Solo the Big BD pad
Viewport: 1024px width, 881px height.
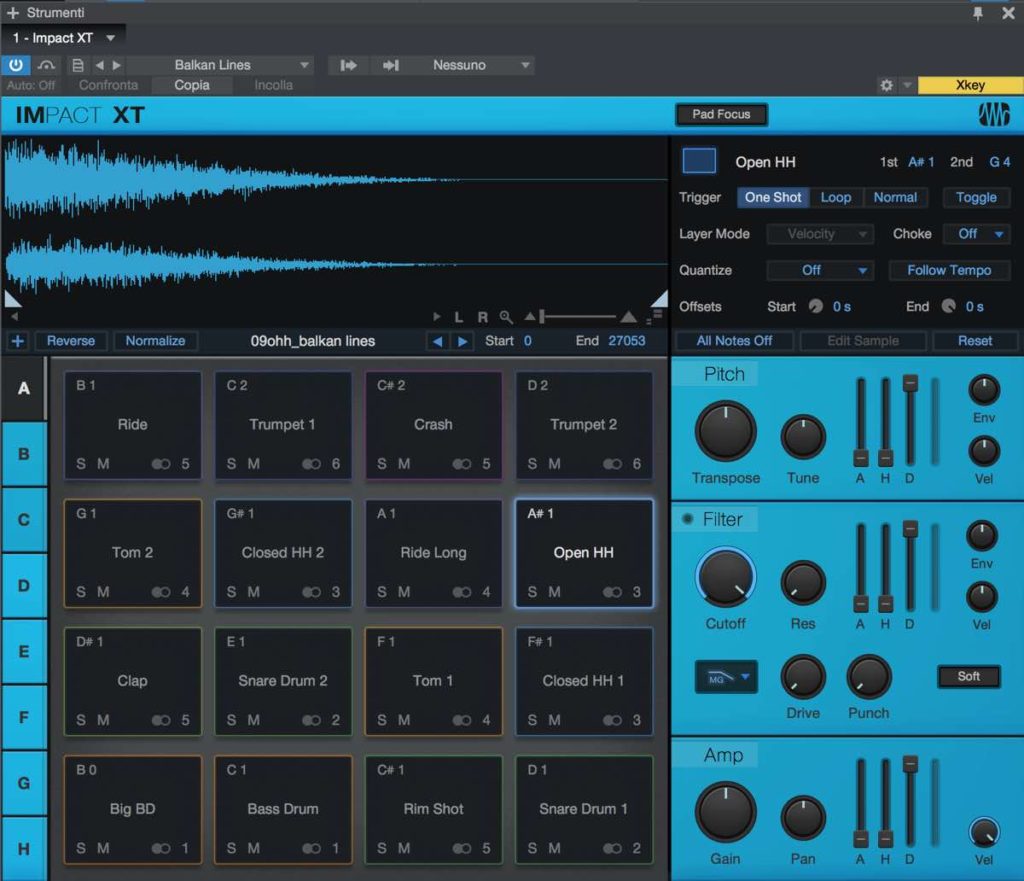click(81, 848)
